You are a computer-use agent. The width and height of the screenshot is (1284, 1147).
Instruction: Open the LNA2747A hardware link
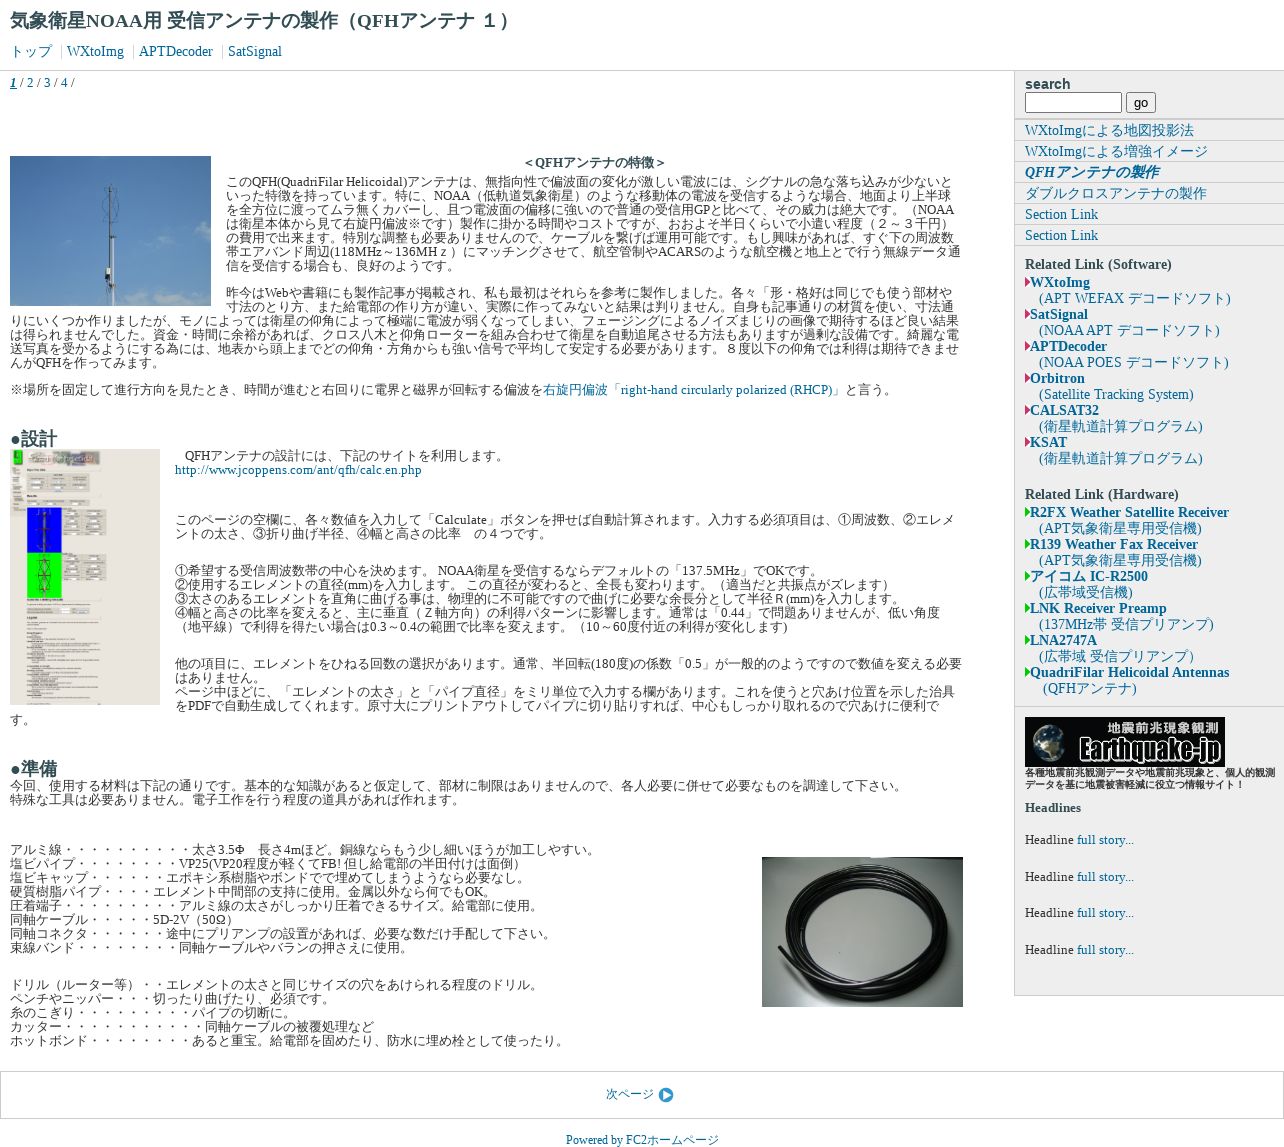pos(1063,641)
